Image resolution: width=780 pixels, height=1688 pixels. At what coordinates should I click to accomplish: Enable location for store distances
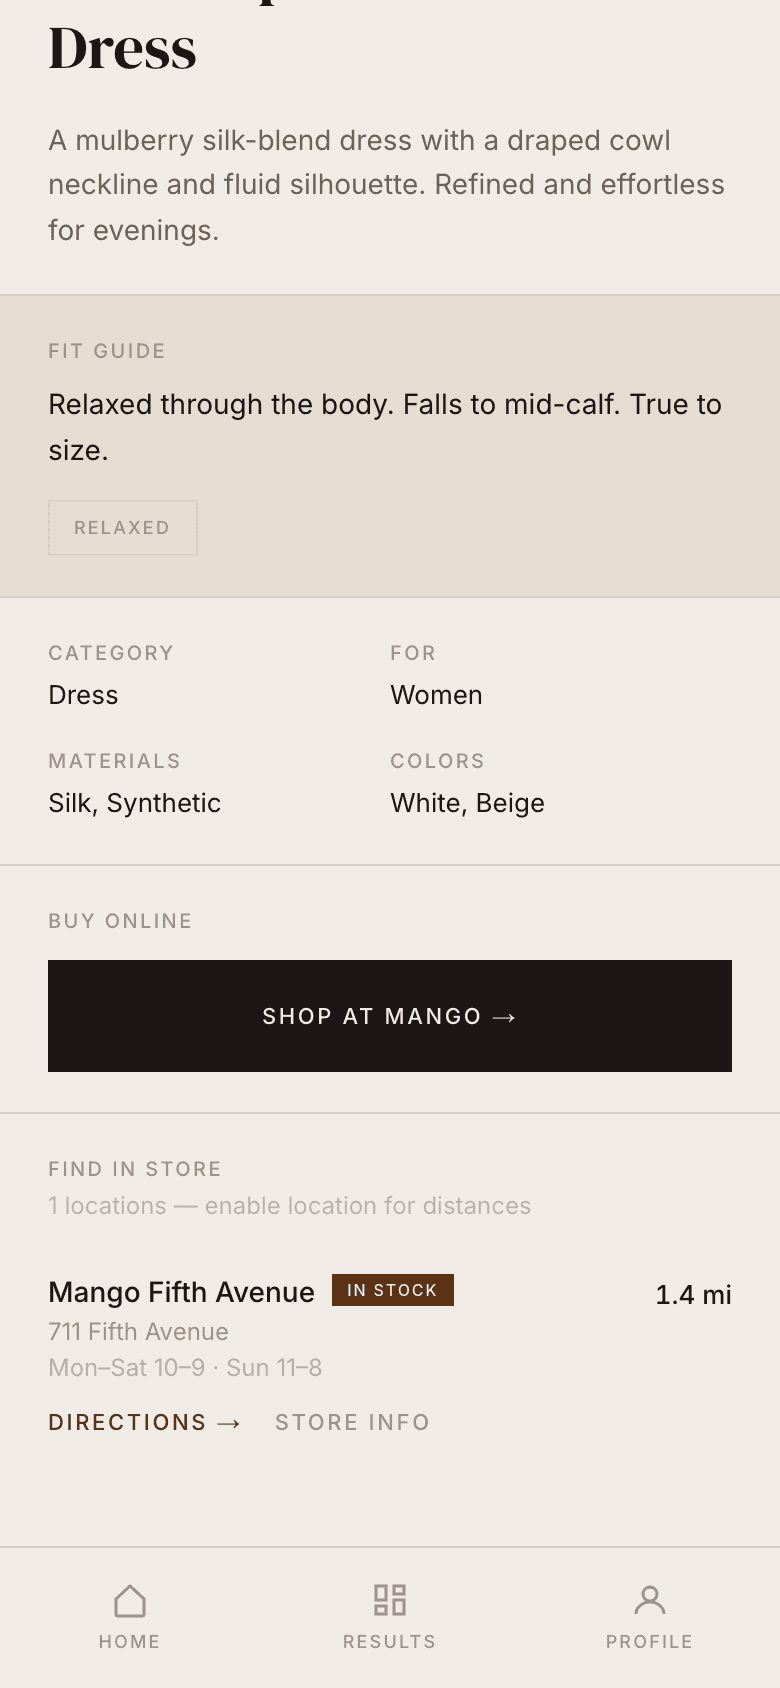[289, 1206]
